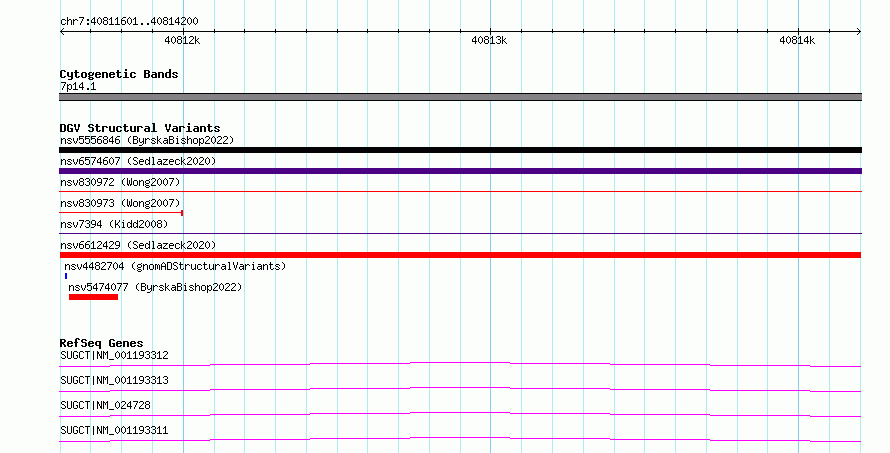Click the thick red nsv6612429 variant bar
This screenshot has height=453, width=890.
tap(460, 255)
